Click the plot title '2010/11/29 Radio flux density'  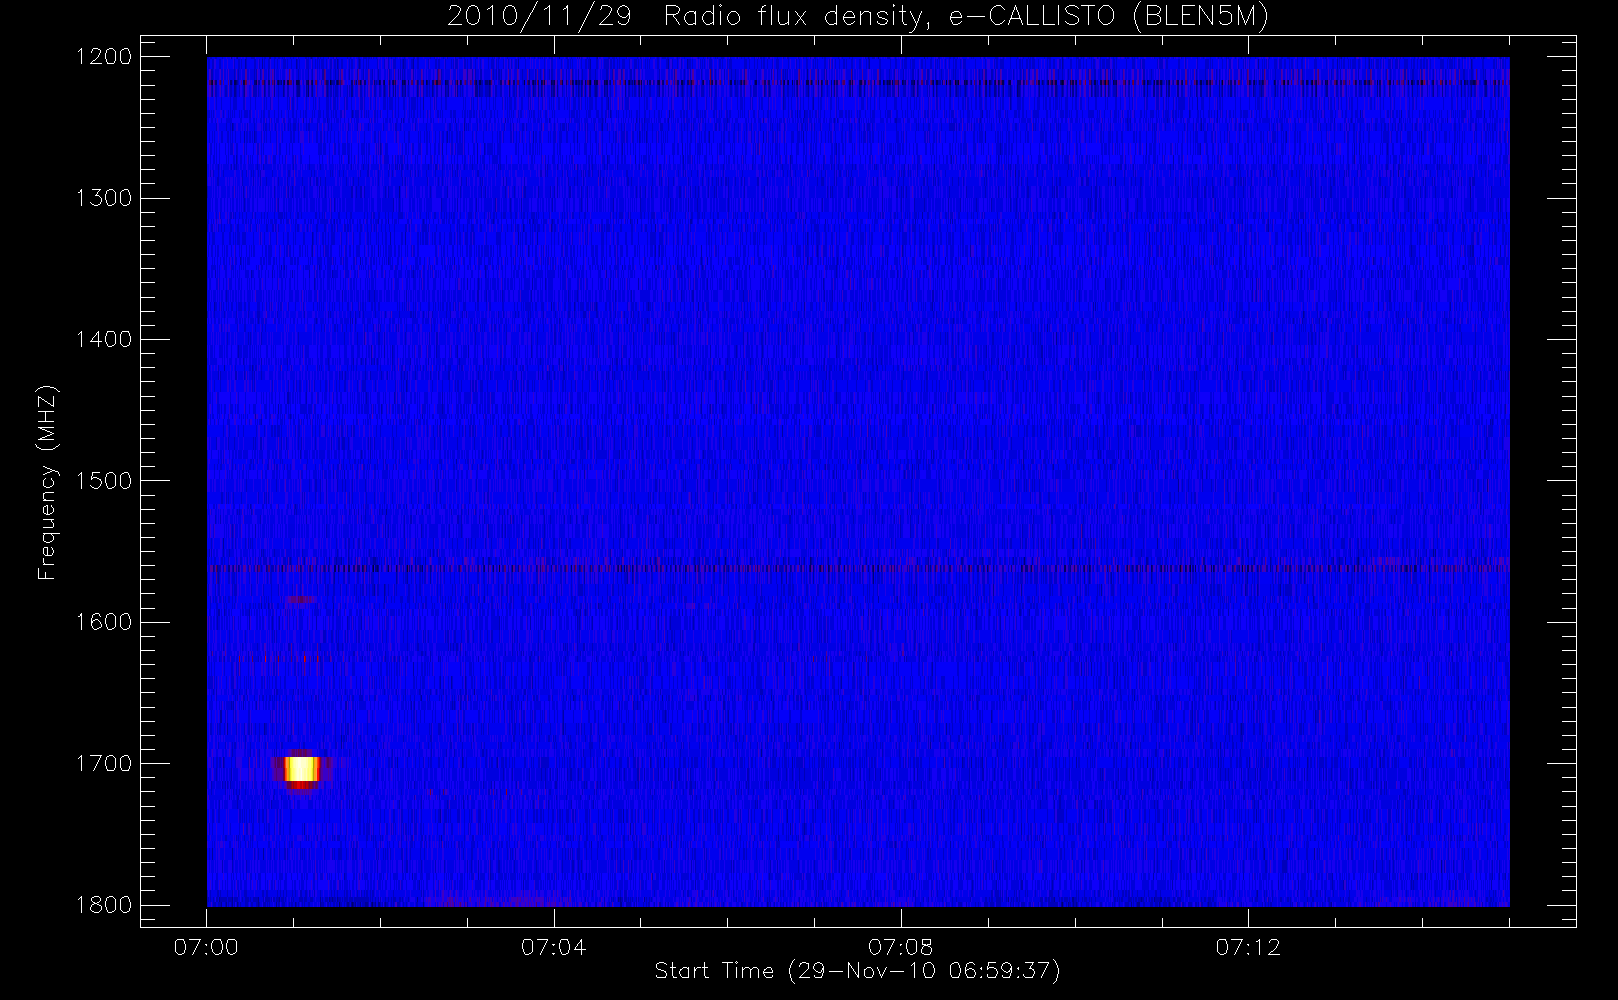858,17
